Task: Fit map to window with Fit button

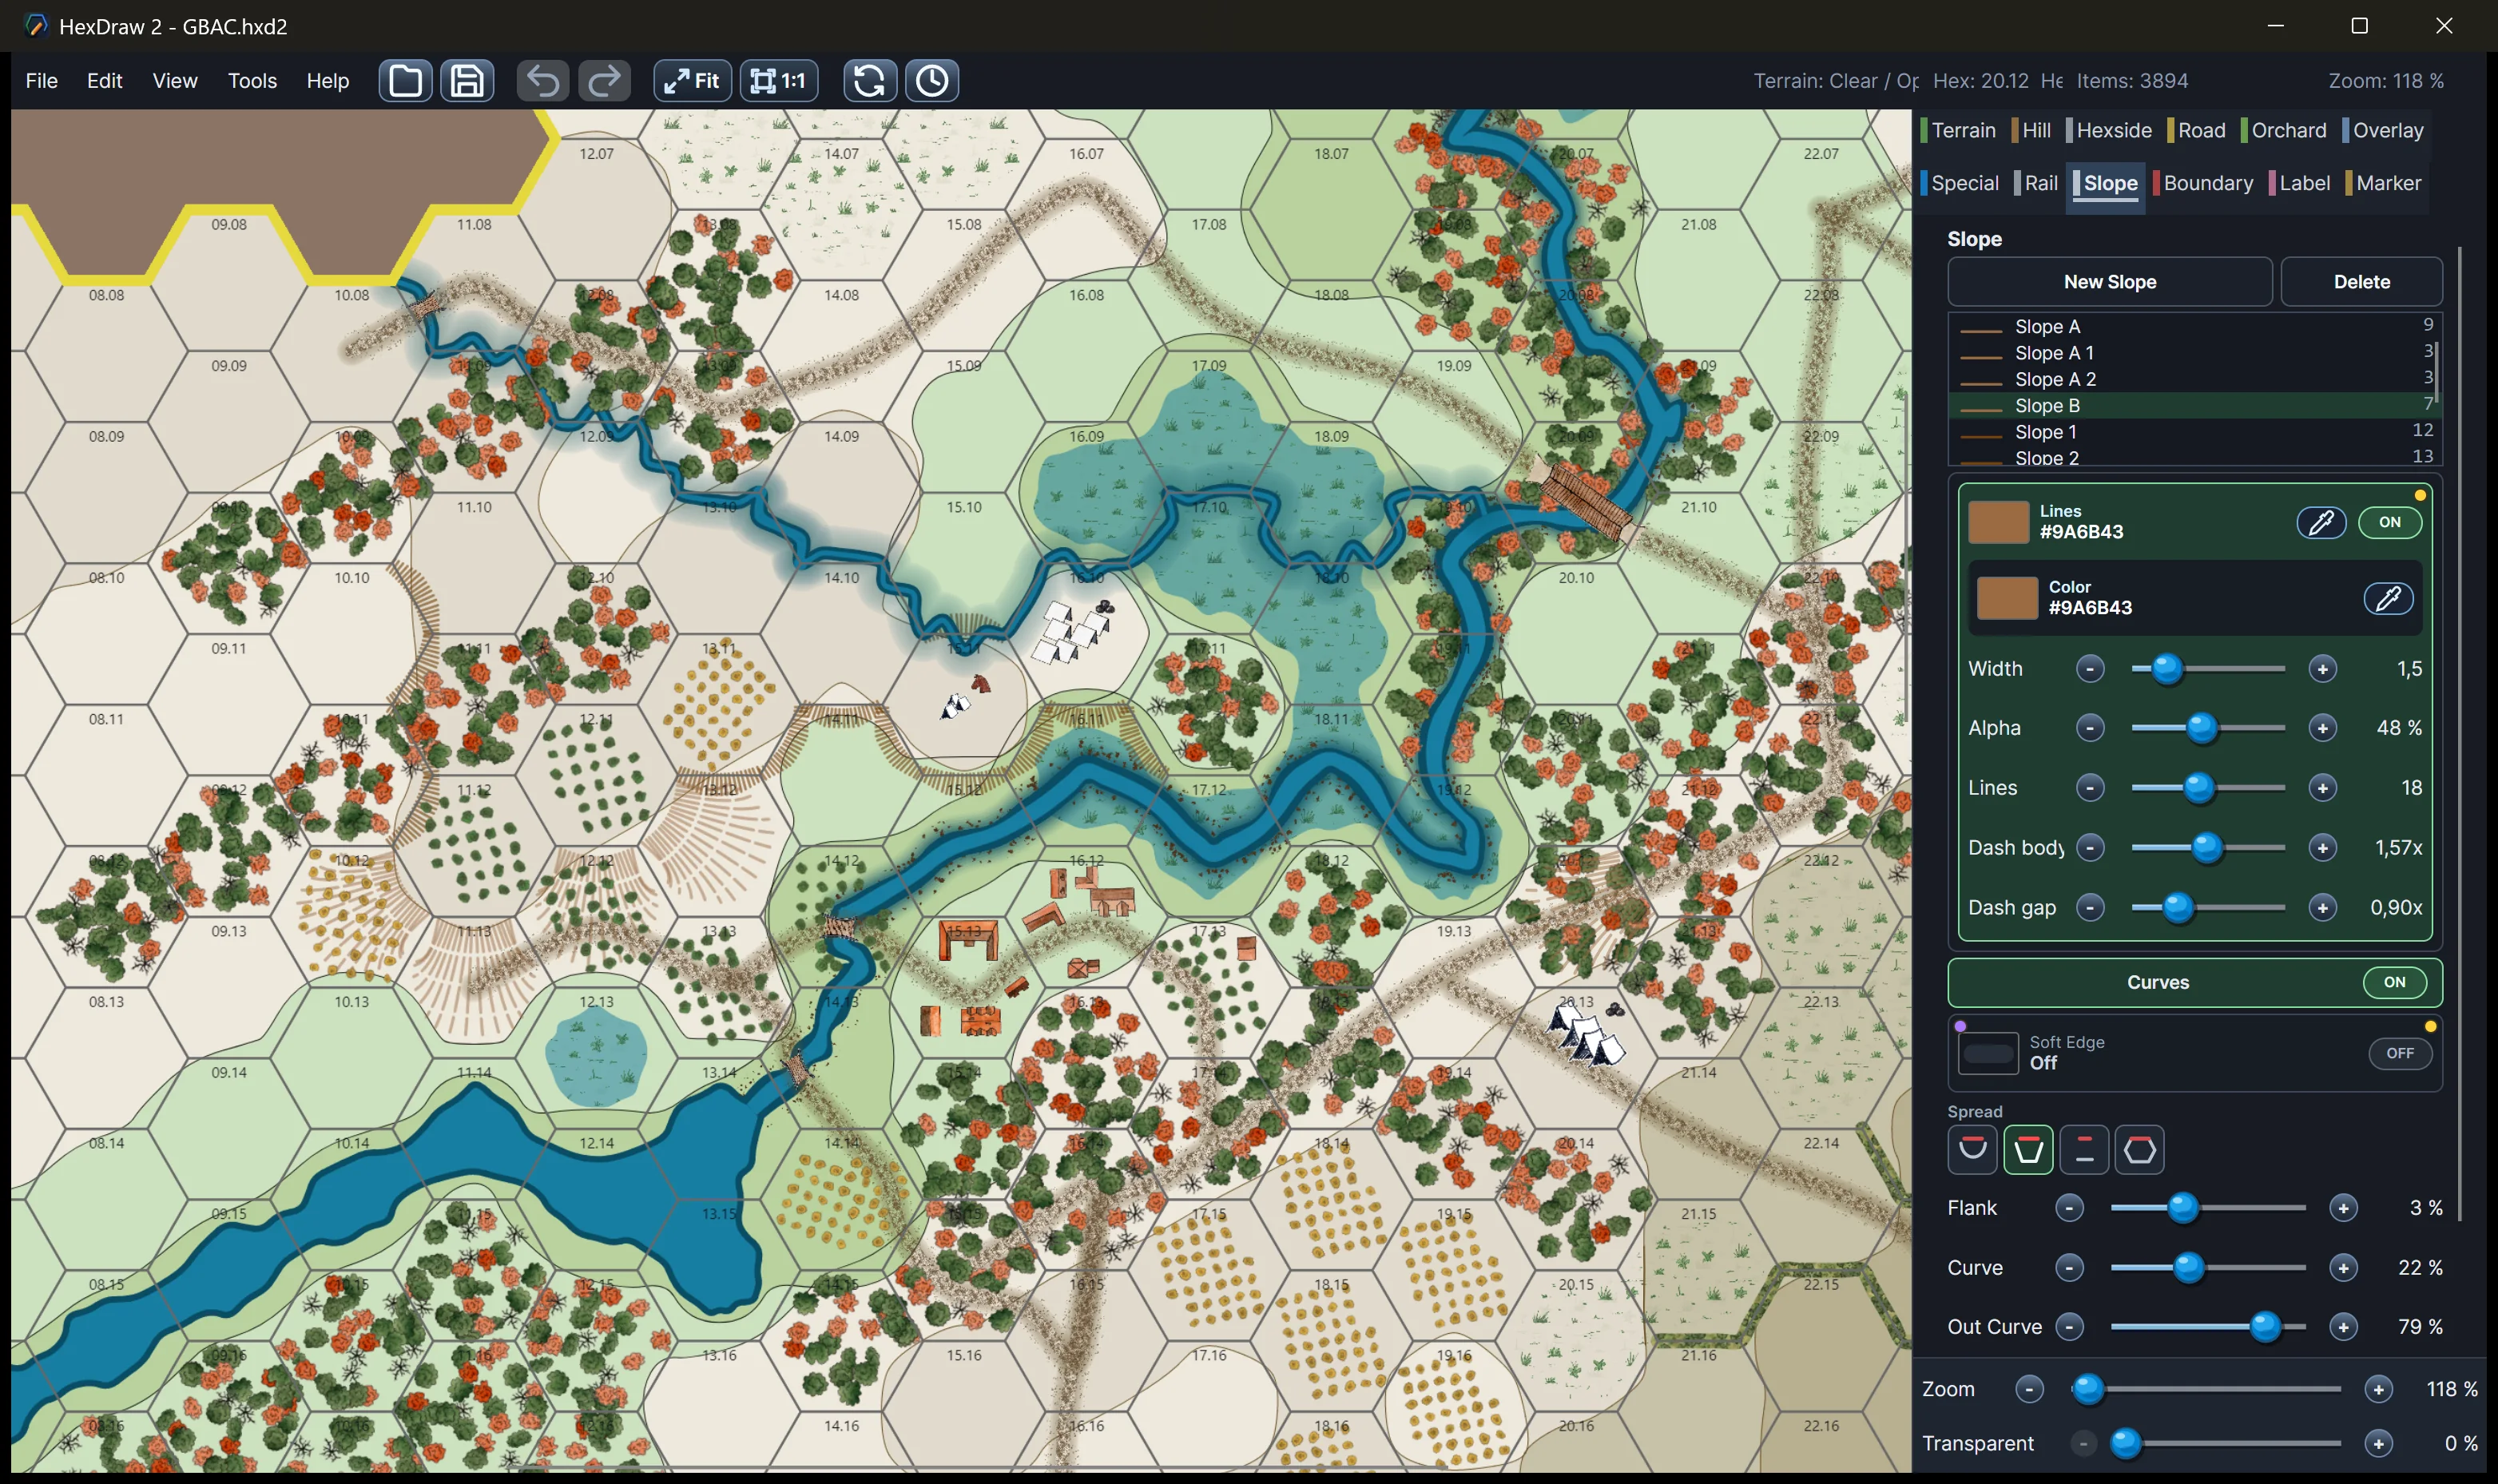Action: tap(692, 81)
